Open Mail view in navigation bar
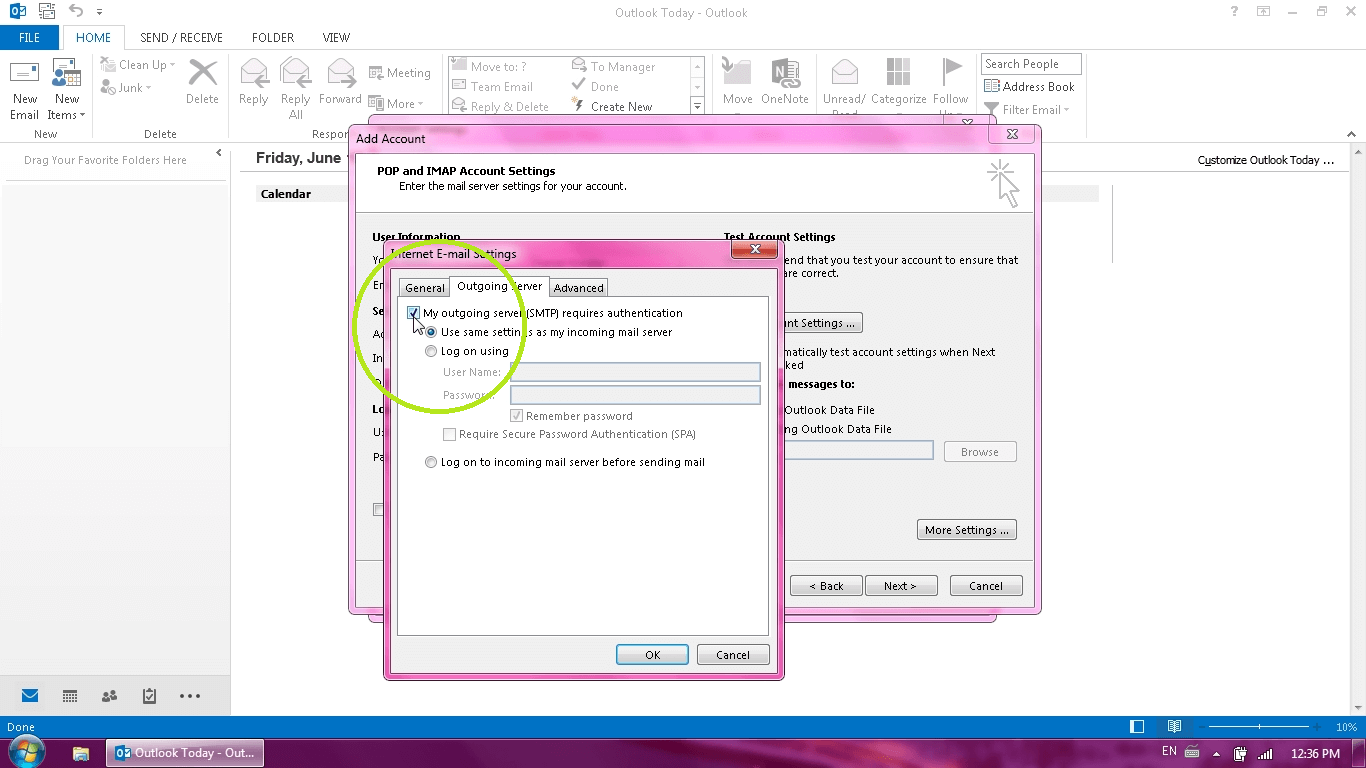1366x768 pixels. tap(30, 696)
